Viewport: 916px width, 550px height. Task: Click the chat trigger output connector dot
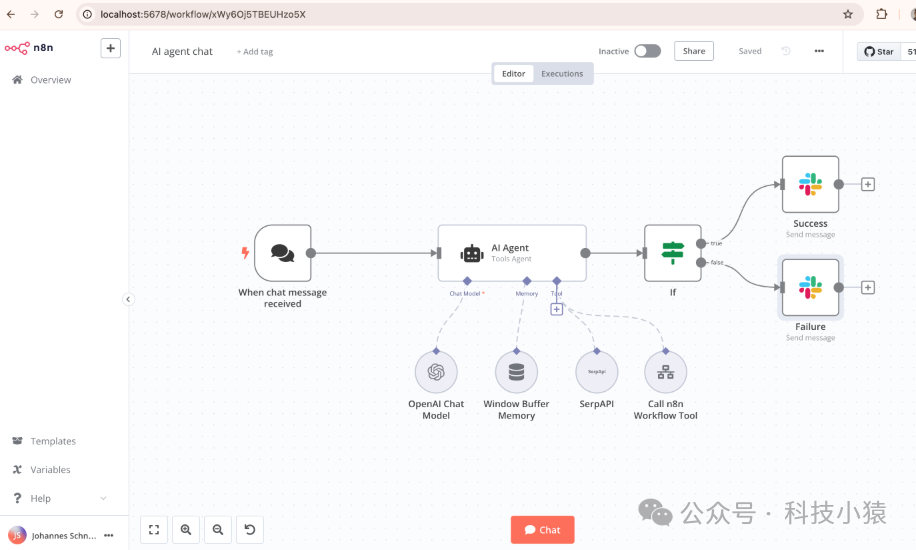pyautogui.click(x=311, y=253)
